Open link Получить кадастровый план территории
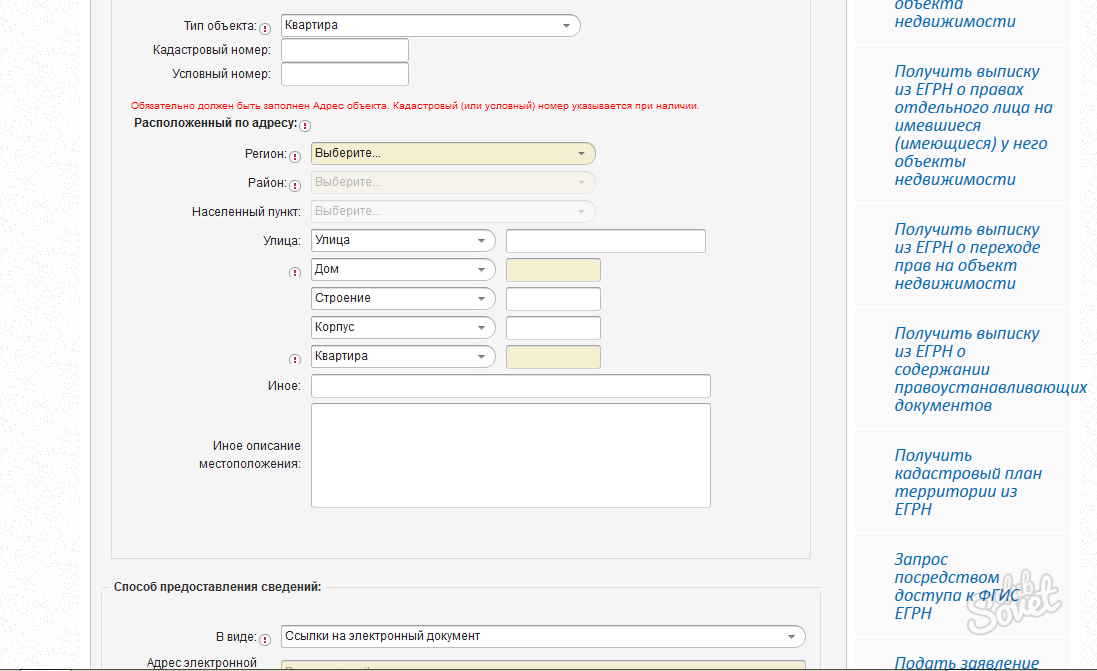1097x671 pixels. pyautogui.click(x=968, y=482)
